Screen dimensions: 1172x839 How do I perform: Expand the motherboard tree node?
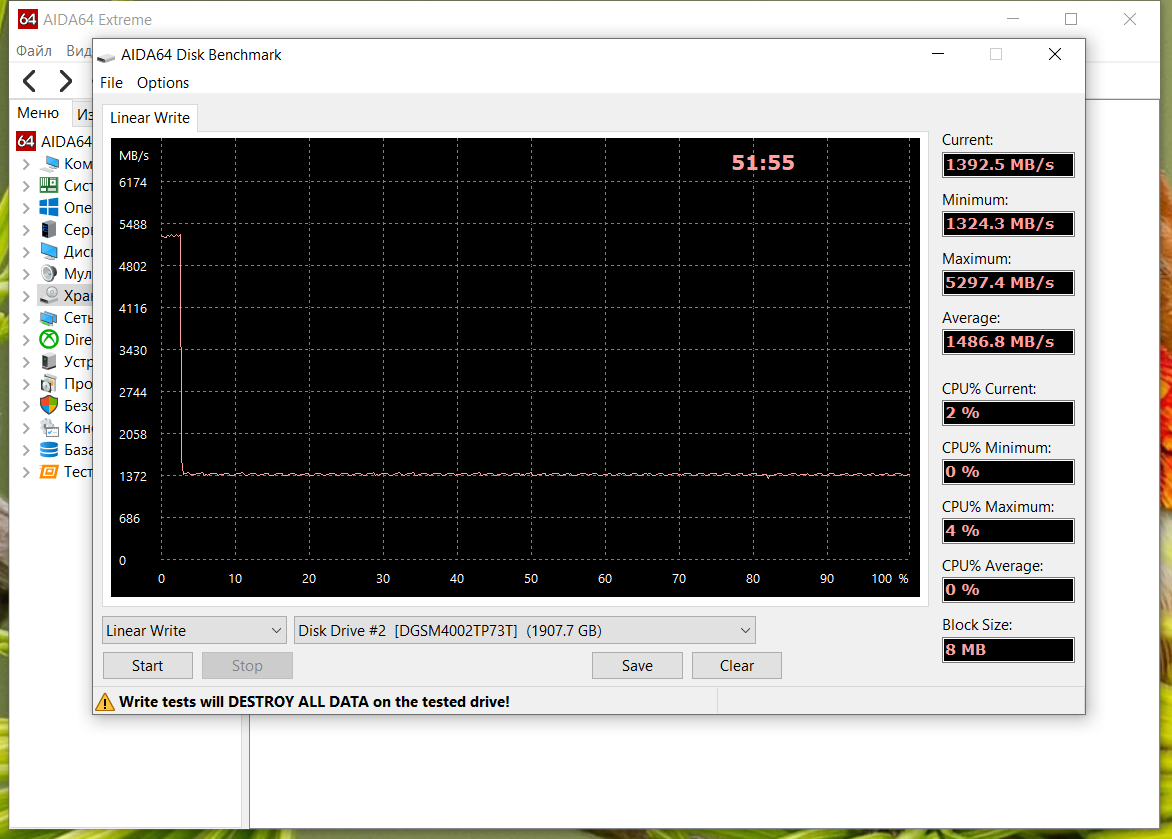pos(26,185)
